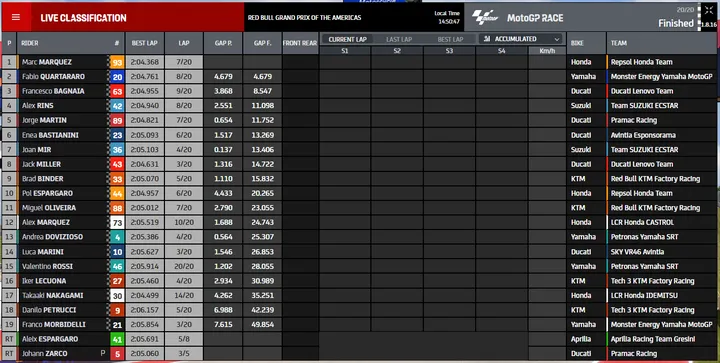Click position 1 cell

[x=9, y=62]
